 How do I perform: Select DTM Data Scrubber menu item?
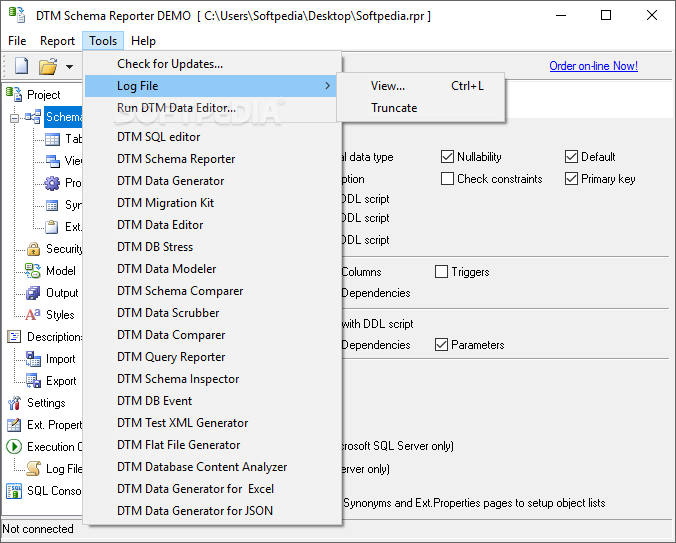pyautogui.click(x=210, y=313)
